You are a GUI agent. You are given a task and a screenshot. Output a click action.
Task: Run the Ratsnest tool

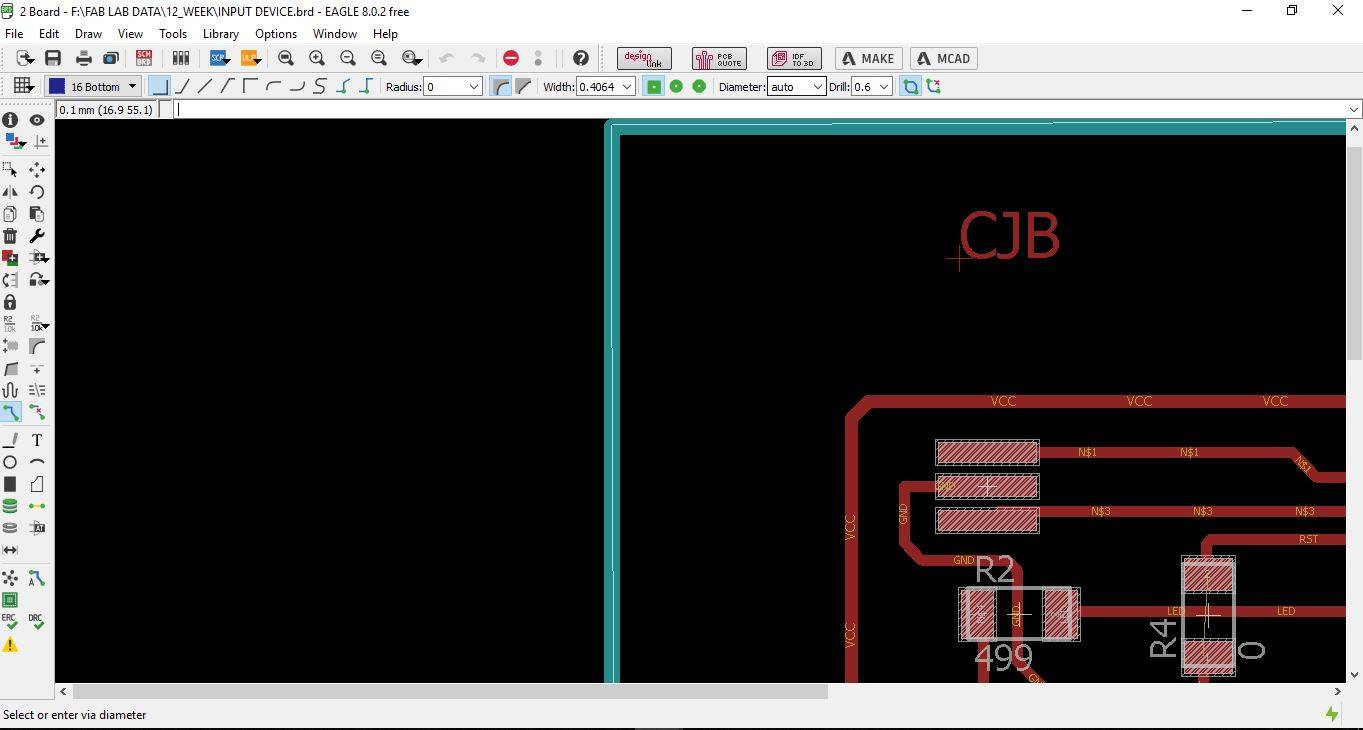click(x=10, y=578)
